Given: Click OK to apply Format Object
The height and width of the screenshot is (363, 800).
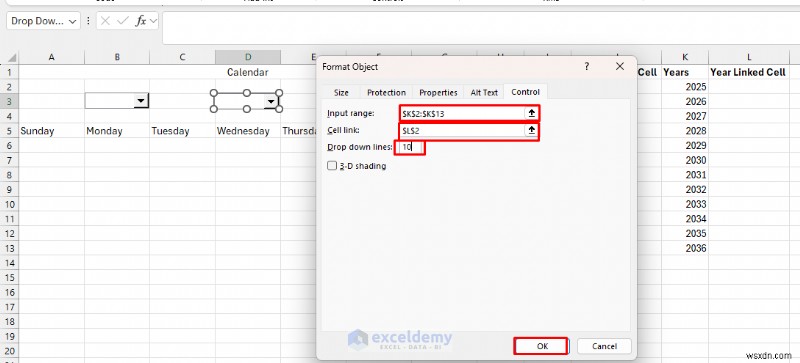Looking at the screenshot, I should point(542,346).
